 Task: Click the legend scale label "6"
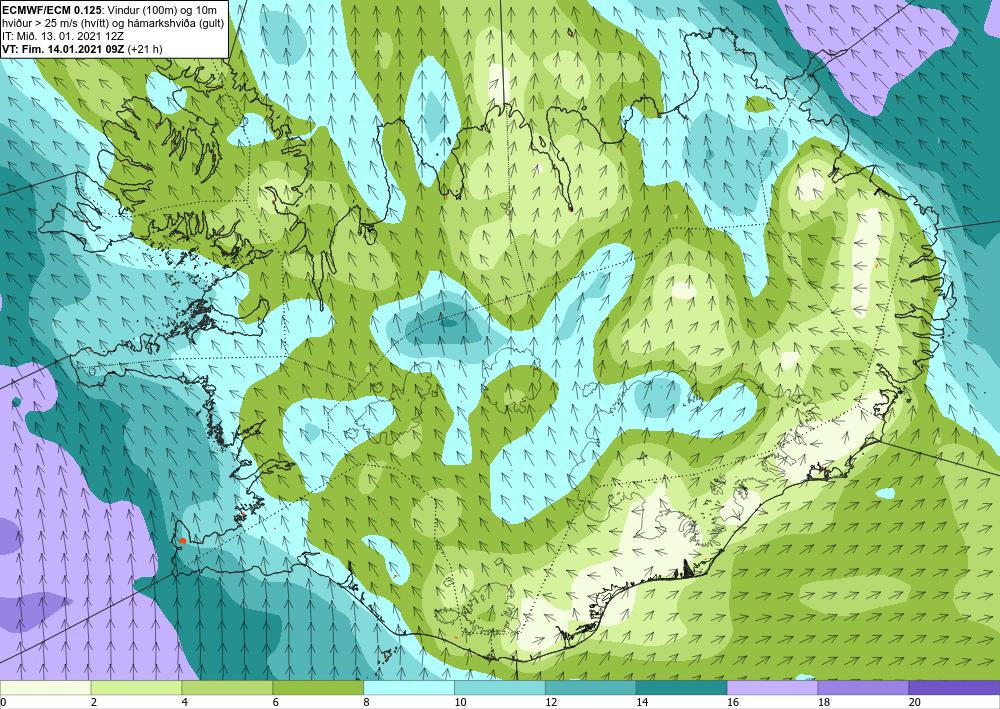coord(276,702)
